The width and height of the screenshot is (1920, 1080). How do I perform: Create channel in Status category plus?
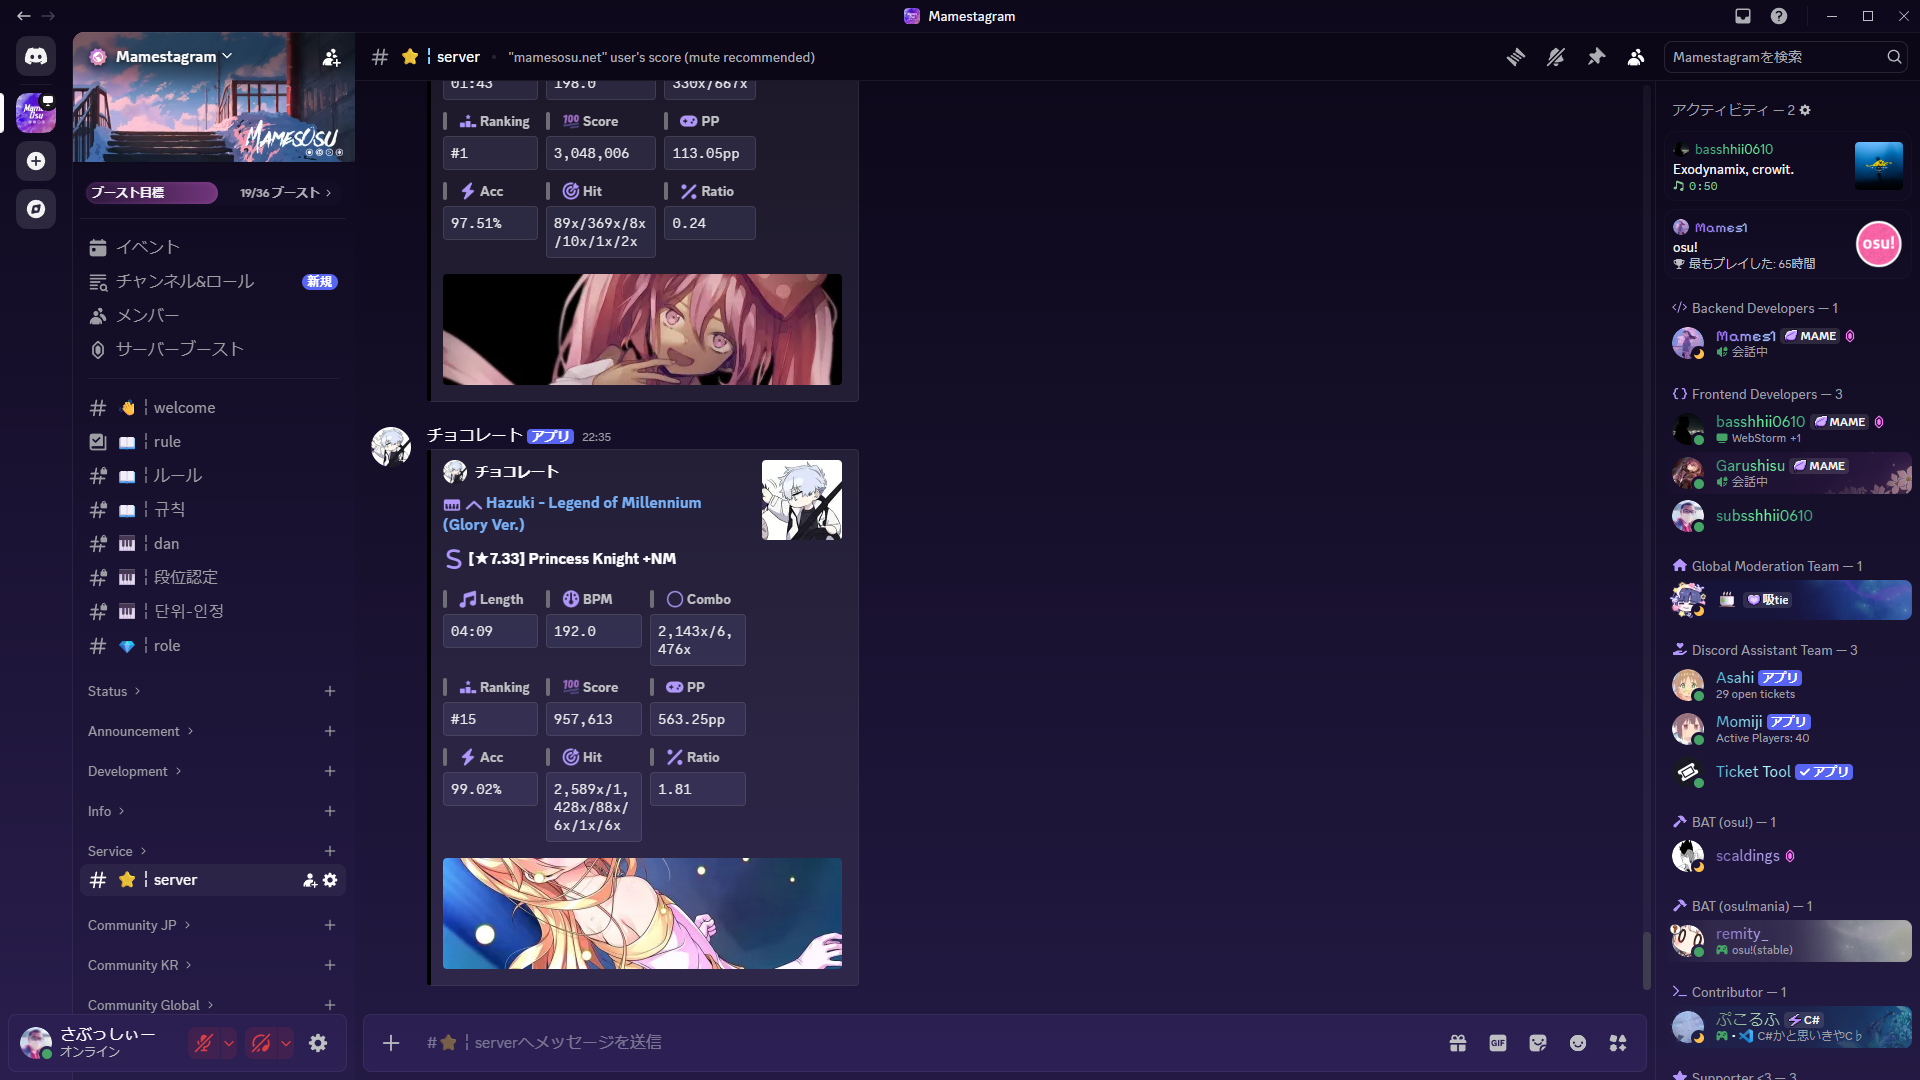click(330, 691)
